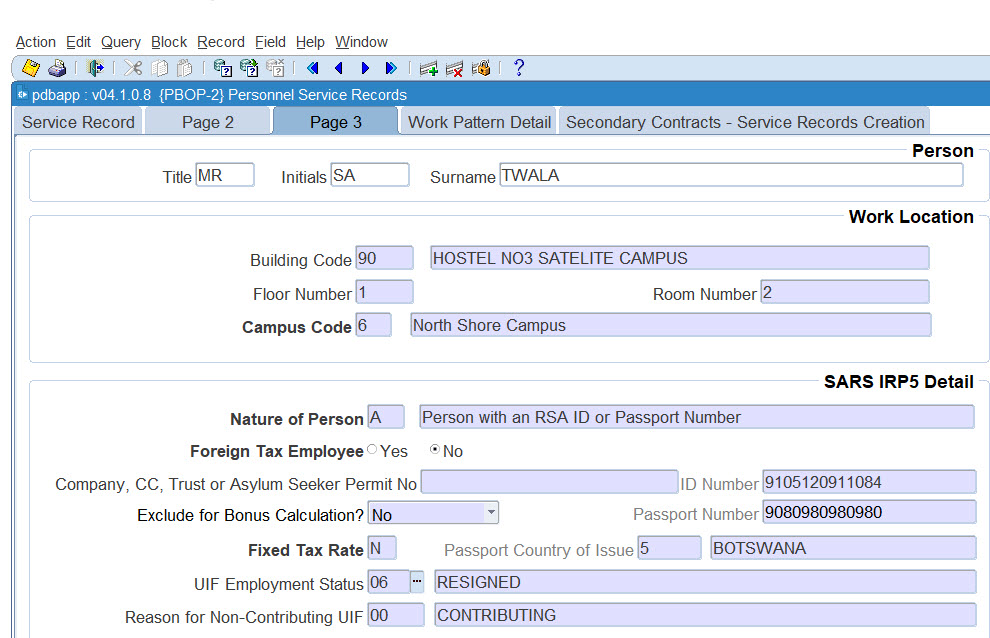
Task: Click the Save icon in the toolbar
Action: (31, 68)
